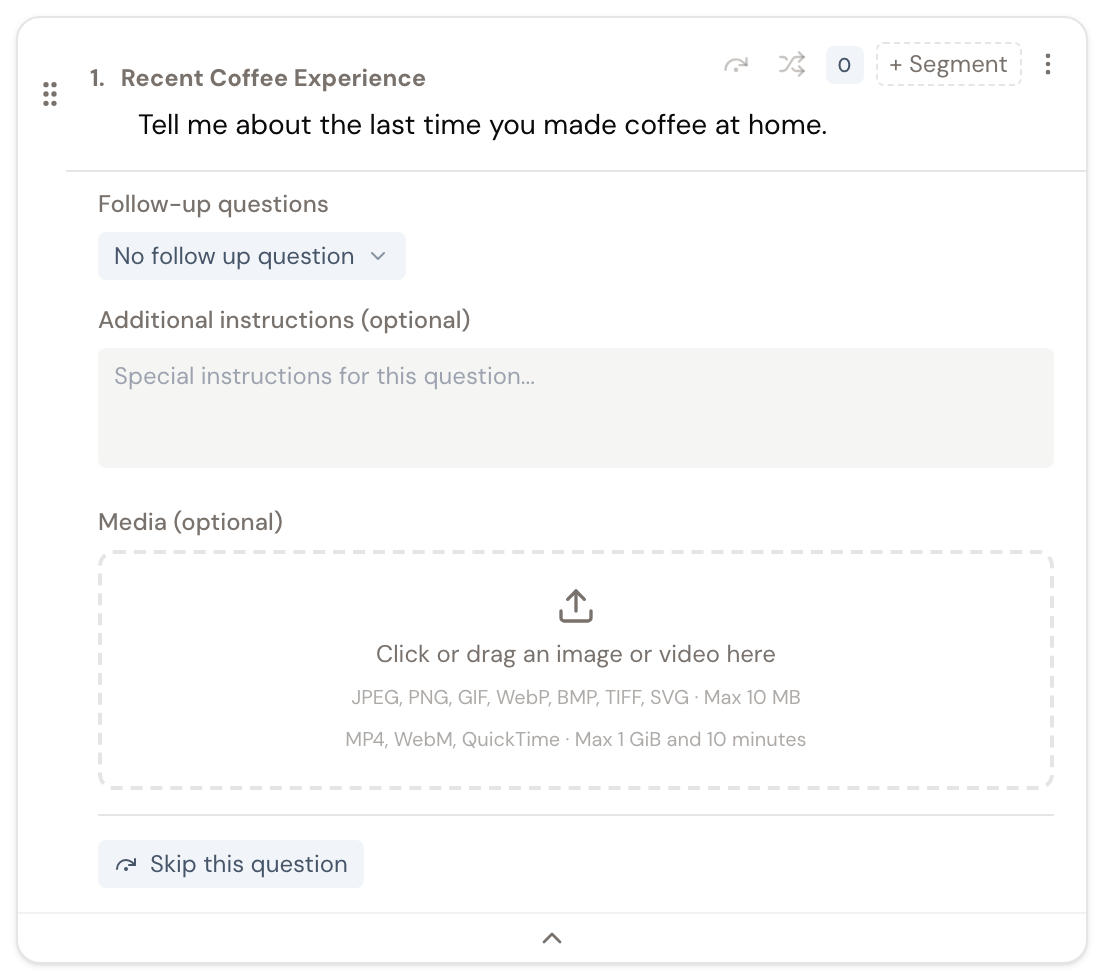Grab the drag handle for question 1
This screenshot has height=980, width=1104.
(x=49, y=94)
